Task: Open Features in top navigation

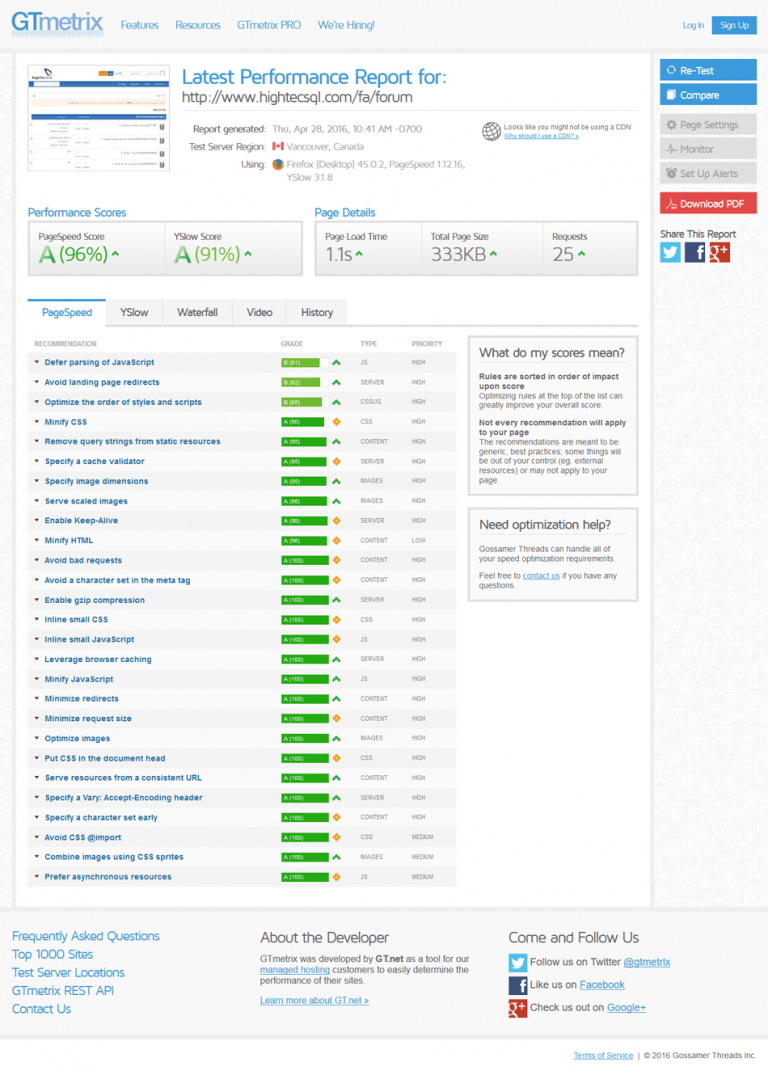Action: 139,25
